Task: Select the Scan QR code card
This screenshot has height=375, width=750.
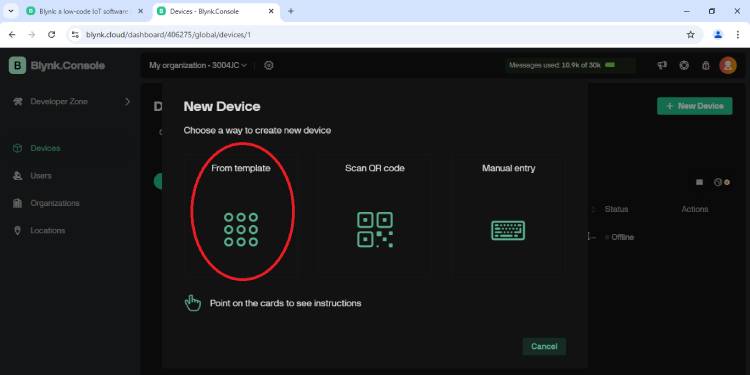Action: [x=375, y=214]
